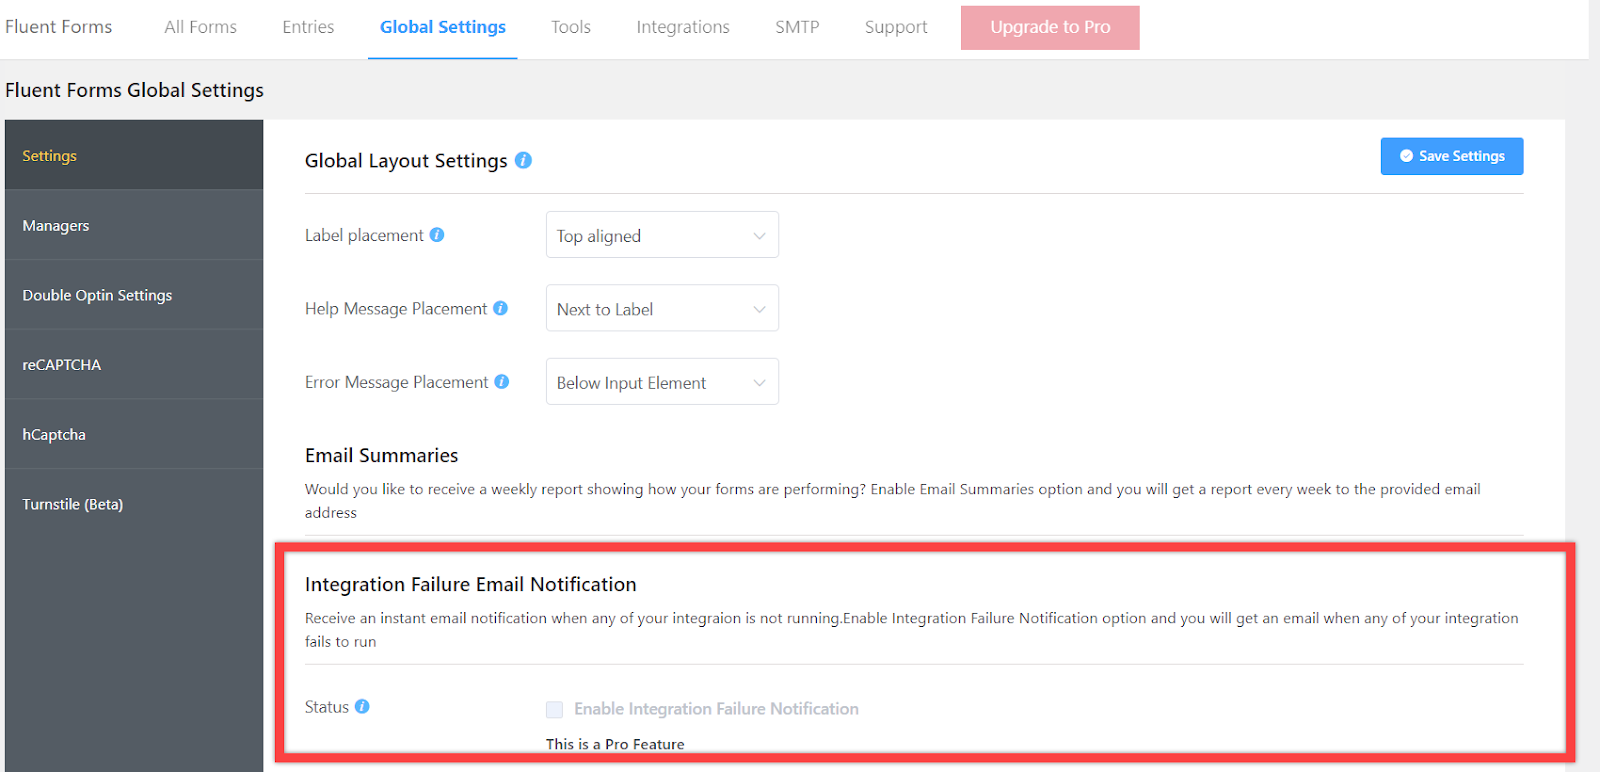Click the 'This is a Pro Feature' text
Screen dimensions: 1600x772
615,744
